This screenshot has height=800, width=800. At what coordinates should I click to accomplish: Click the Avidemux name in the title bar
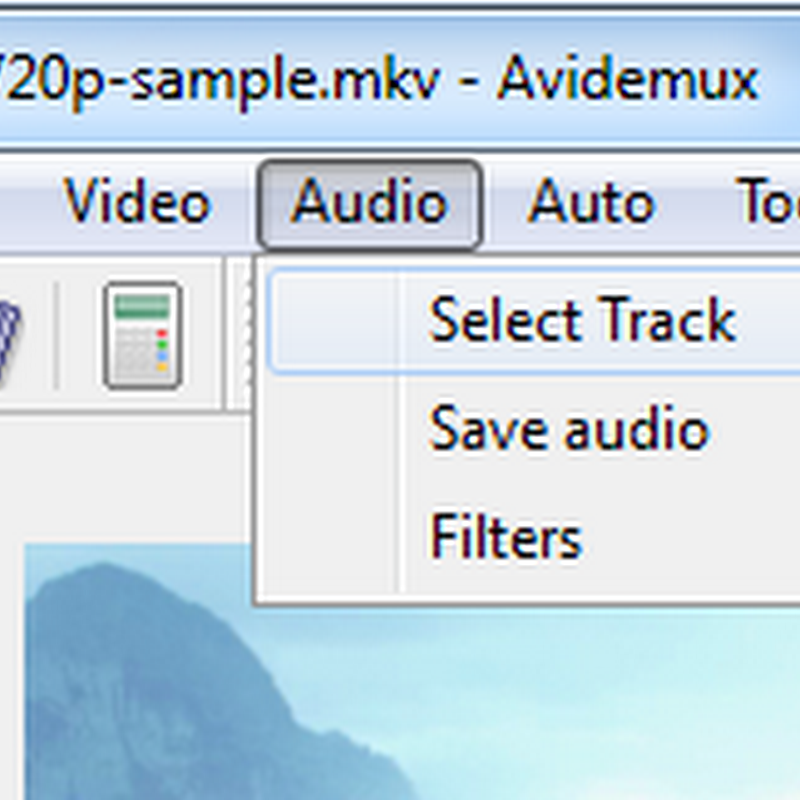(x=627, y=78)
